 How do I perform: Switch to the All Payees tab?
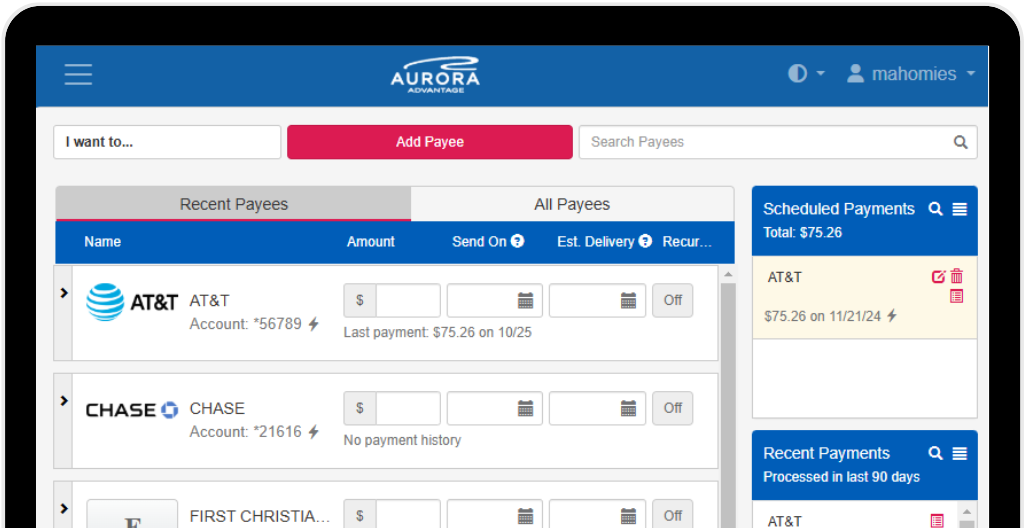point(572,204)
